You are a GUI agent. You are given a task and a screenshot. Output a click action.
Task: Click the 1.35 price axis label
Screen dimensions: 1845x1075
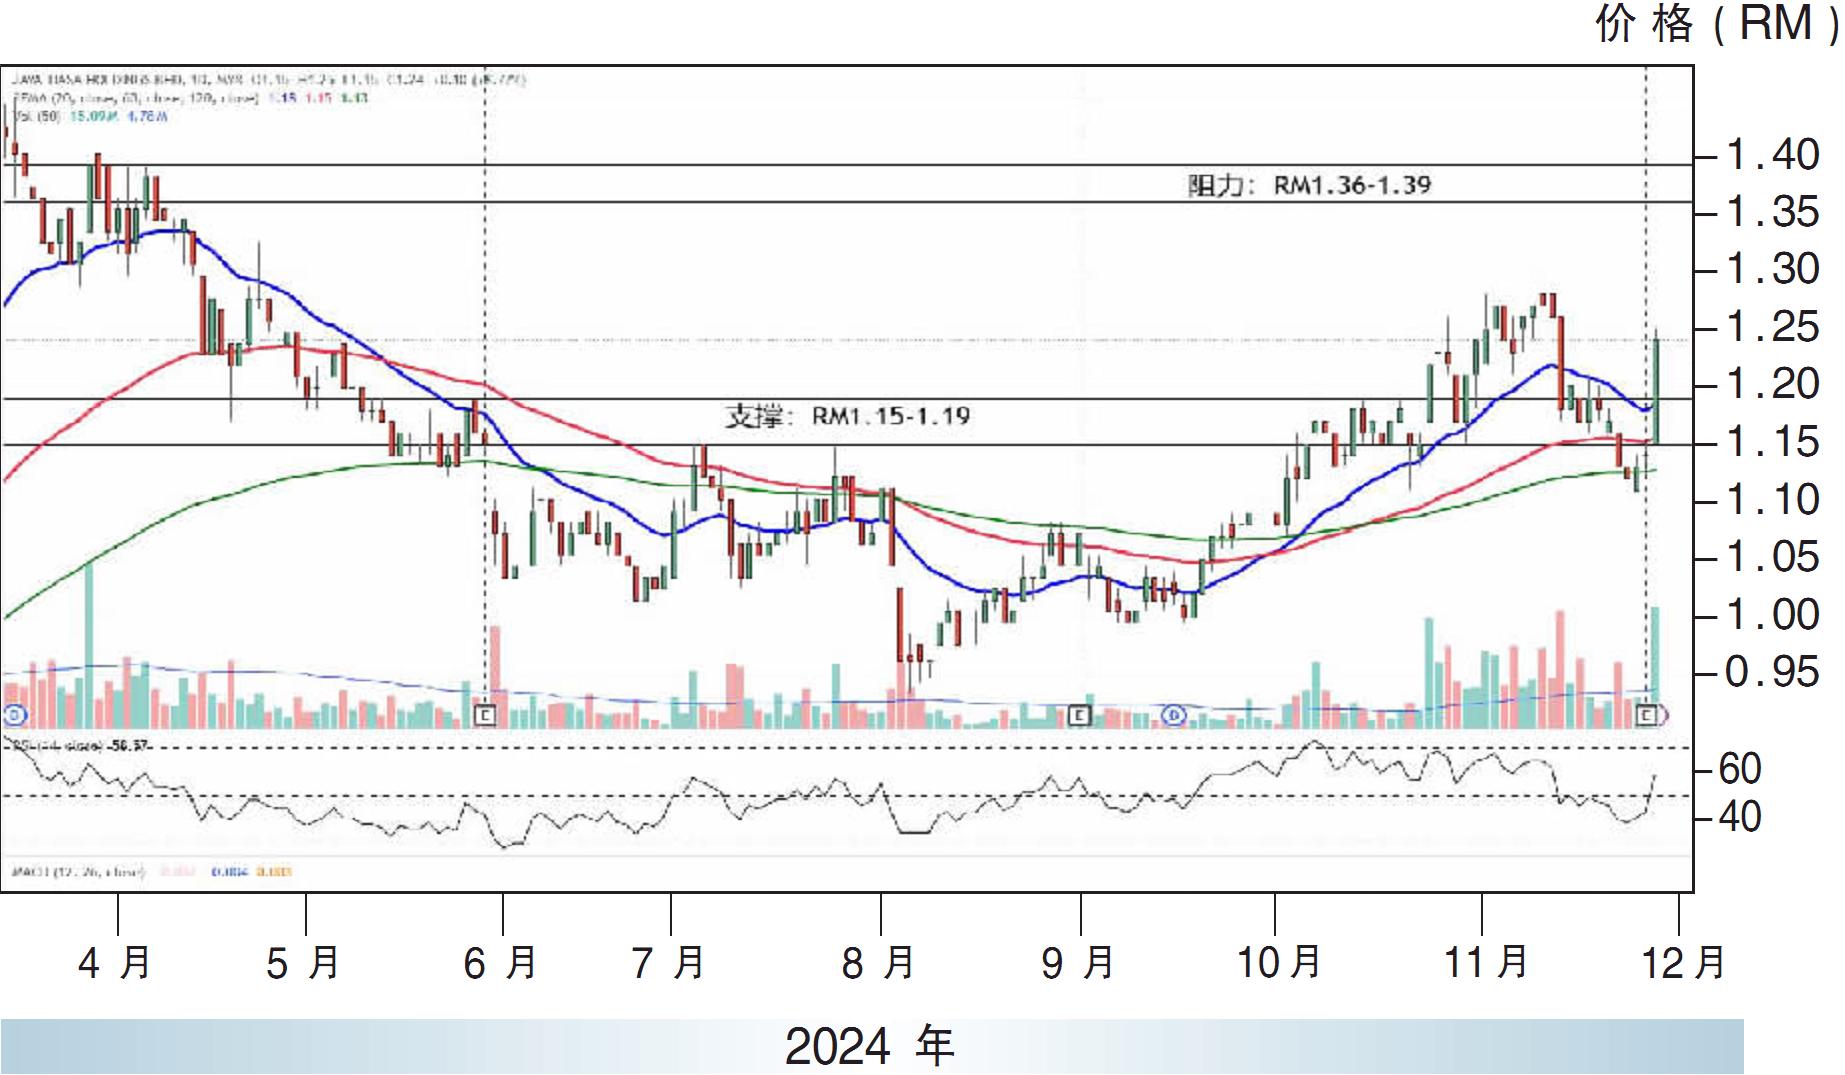click(x=1773, y=212)
